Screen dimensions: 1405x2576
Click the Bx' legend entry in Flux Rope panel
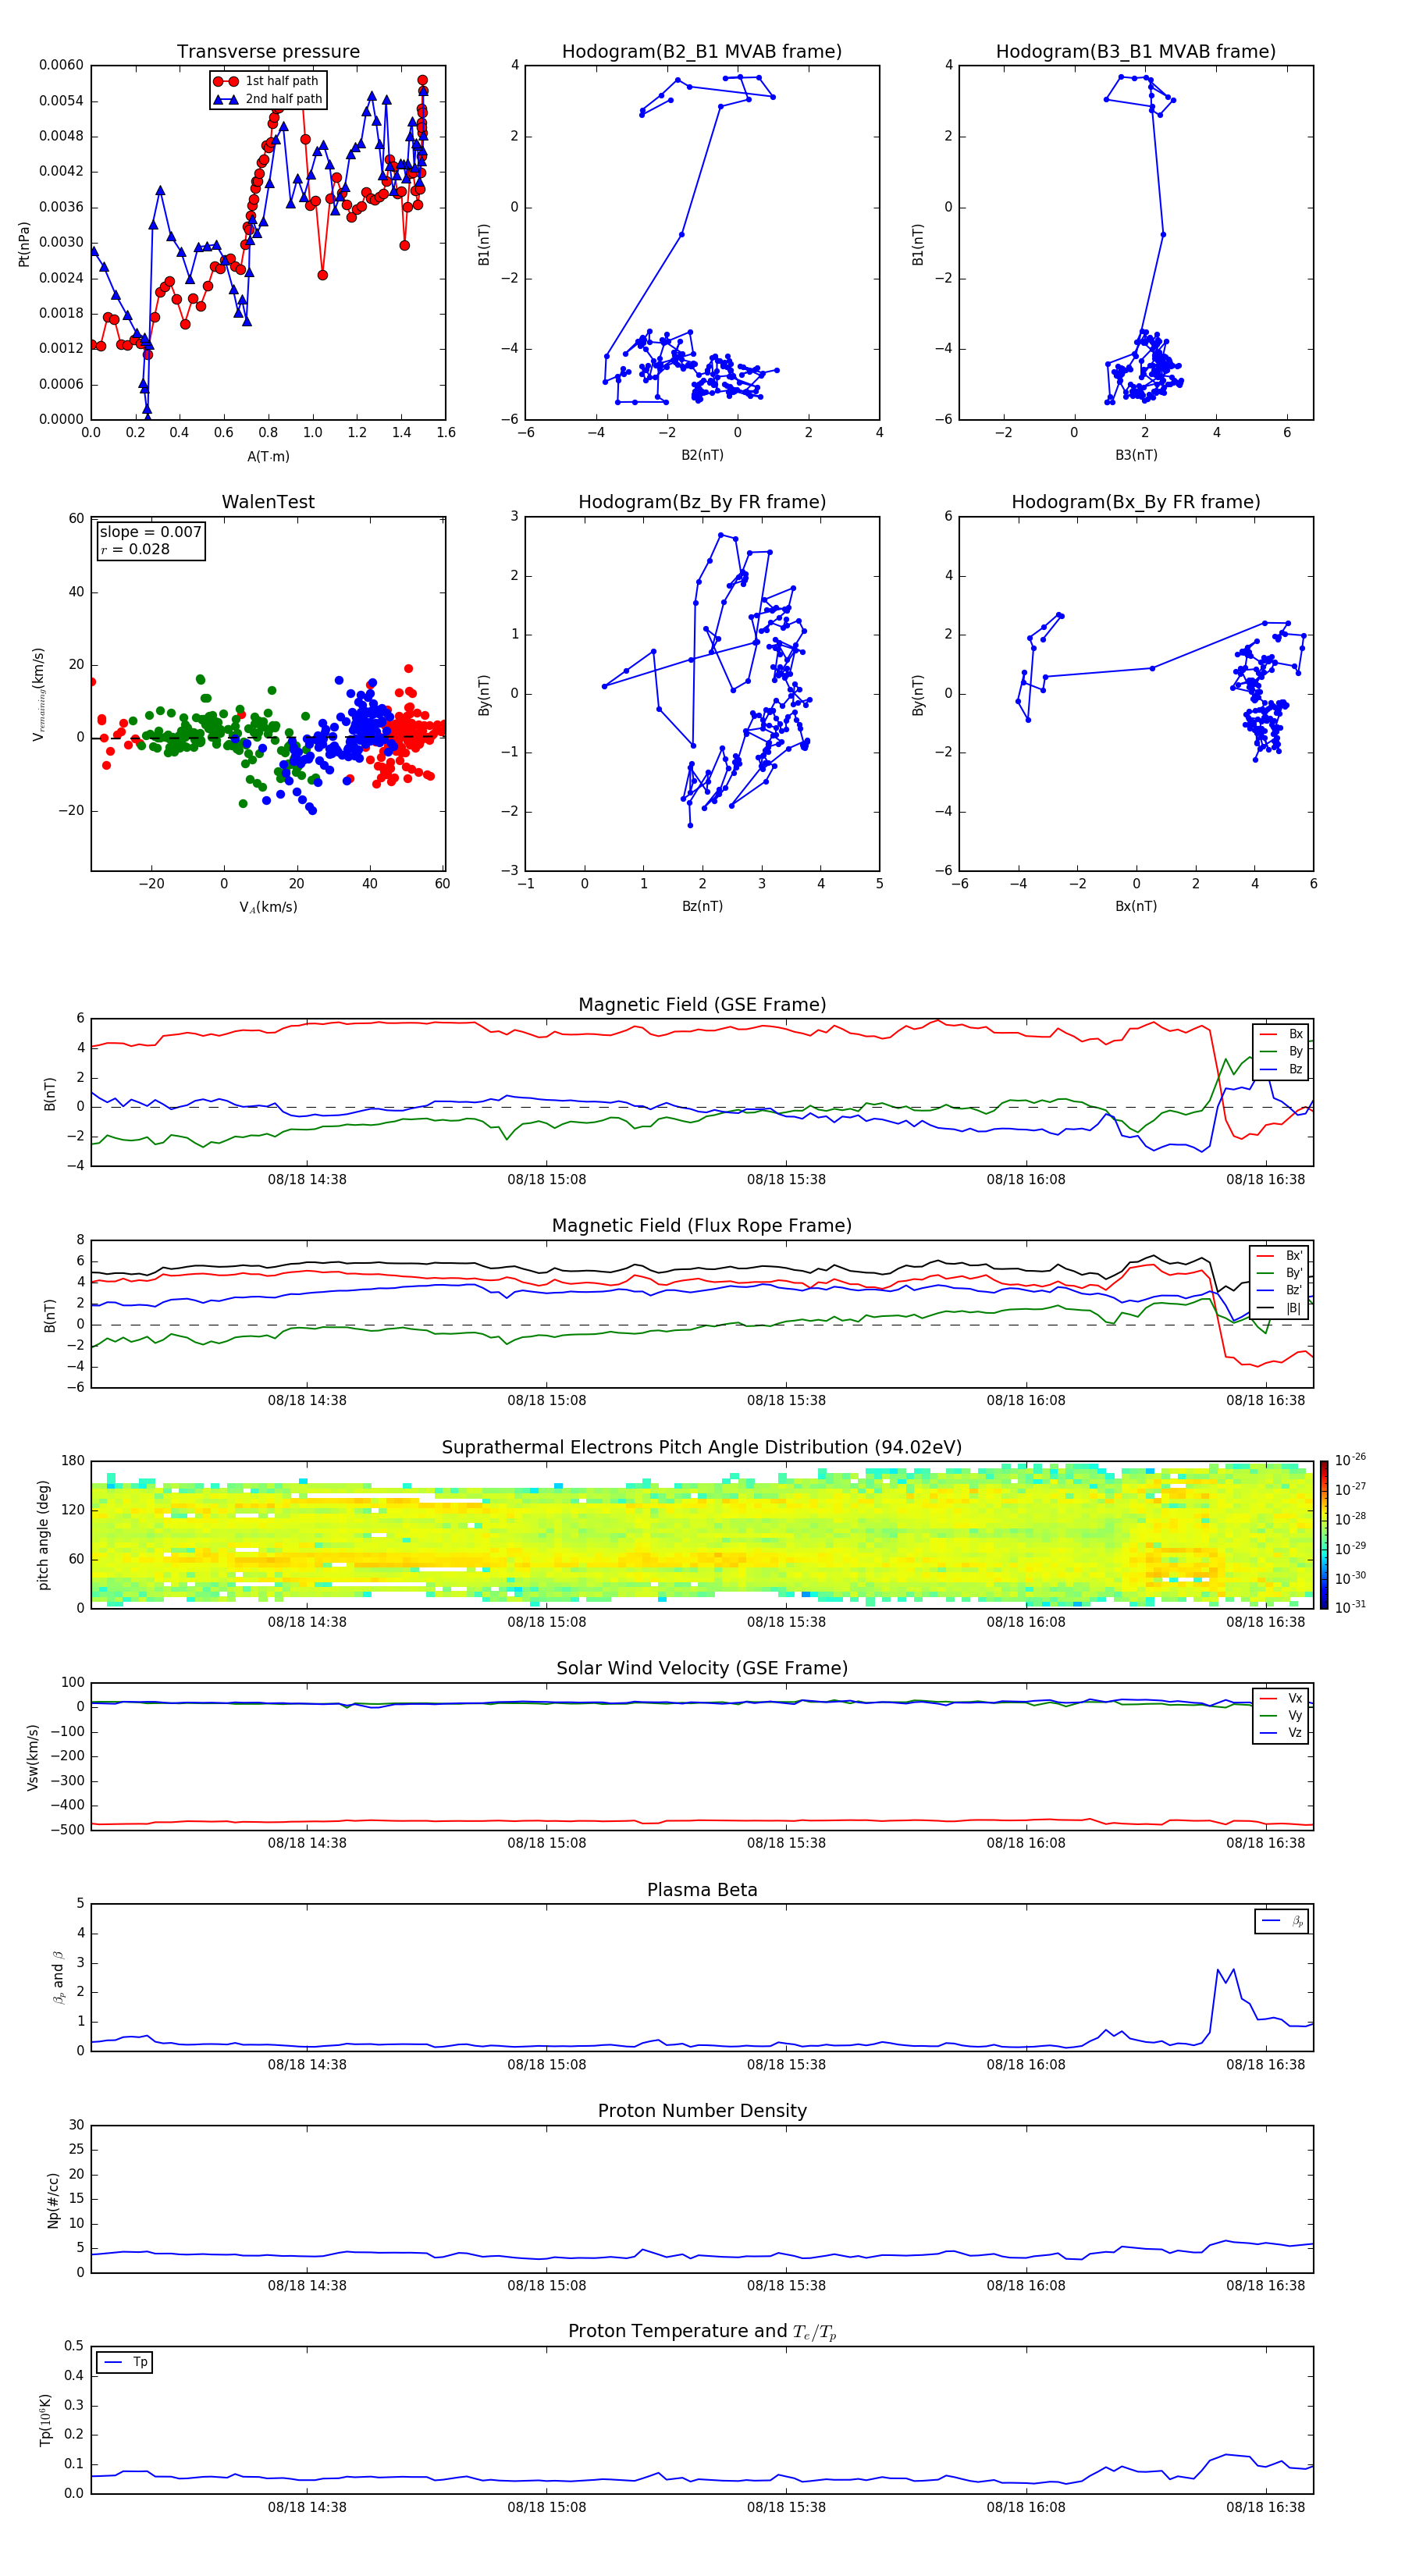1280,1256
